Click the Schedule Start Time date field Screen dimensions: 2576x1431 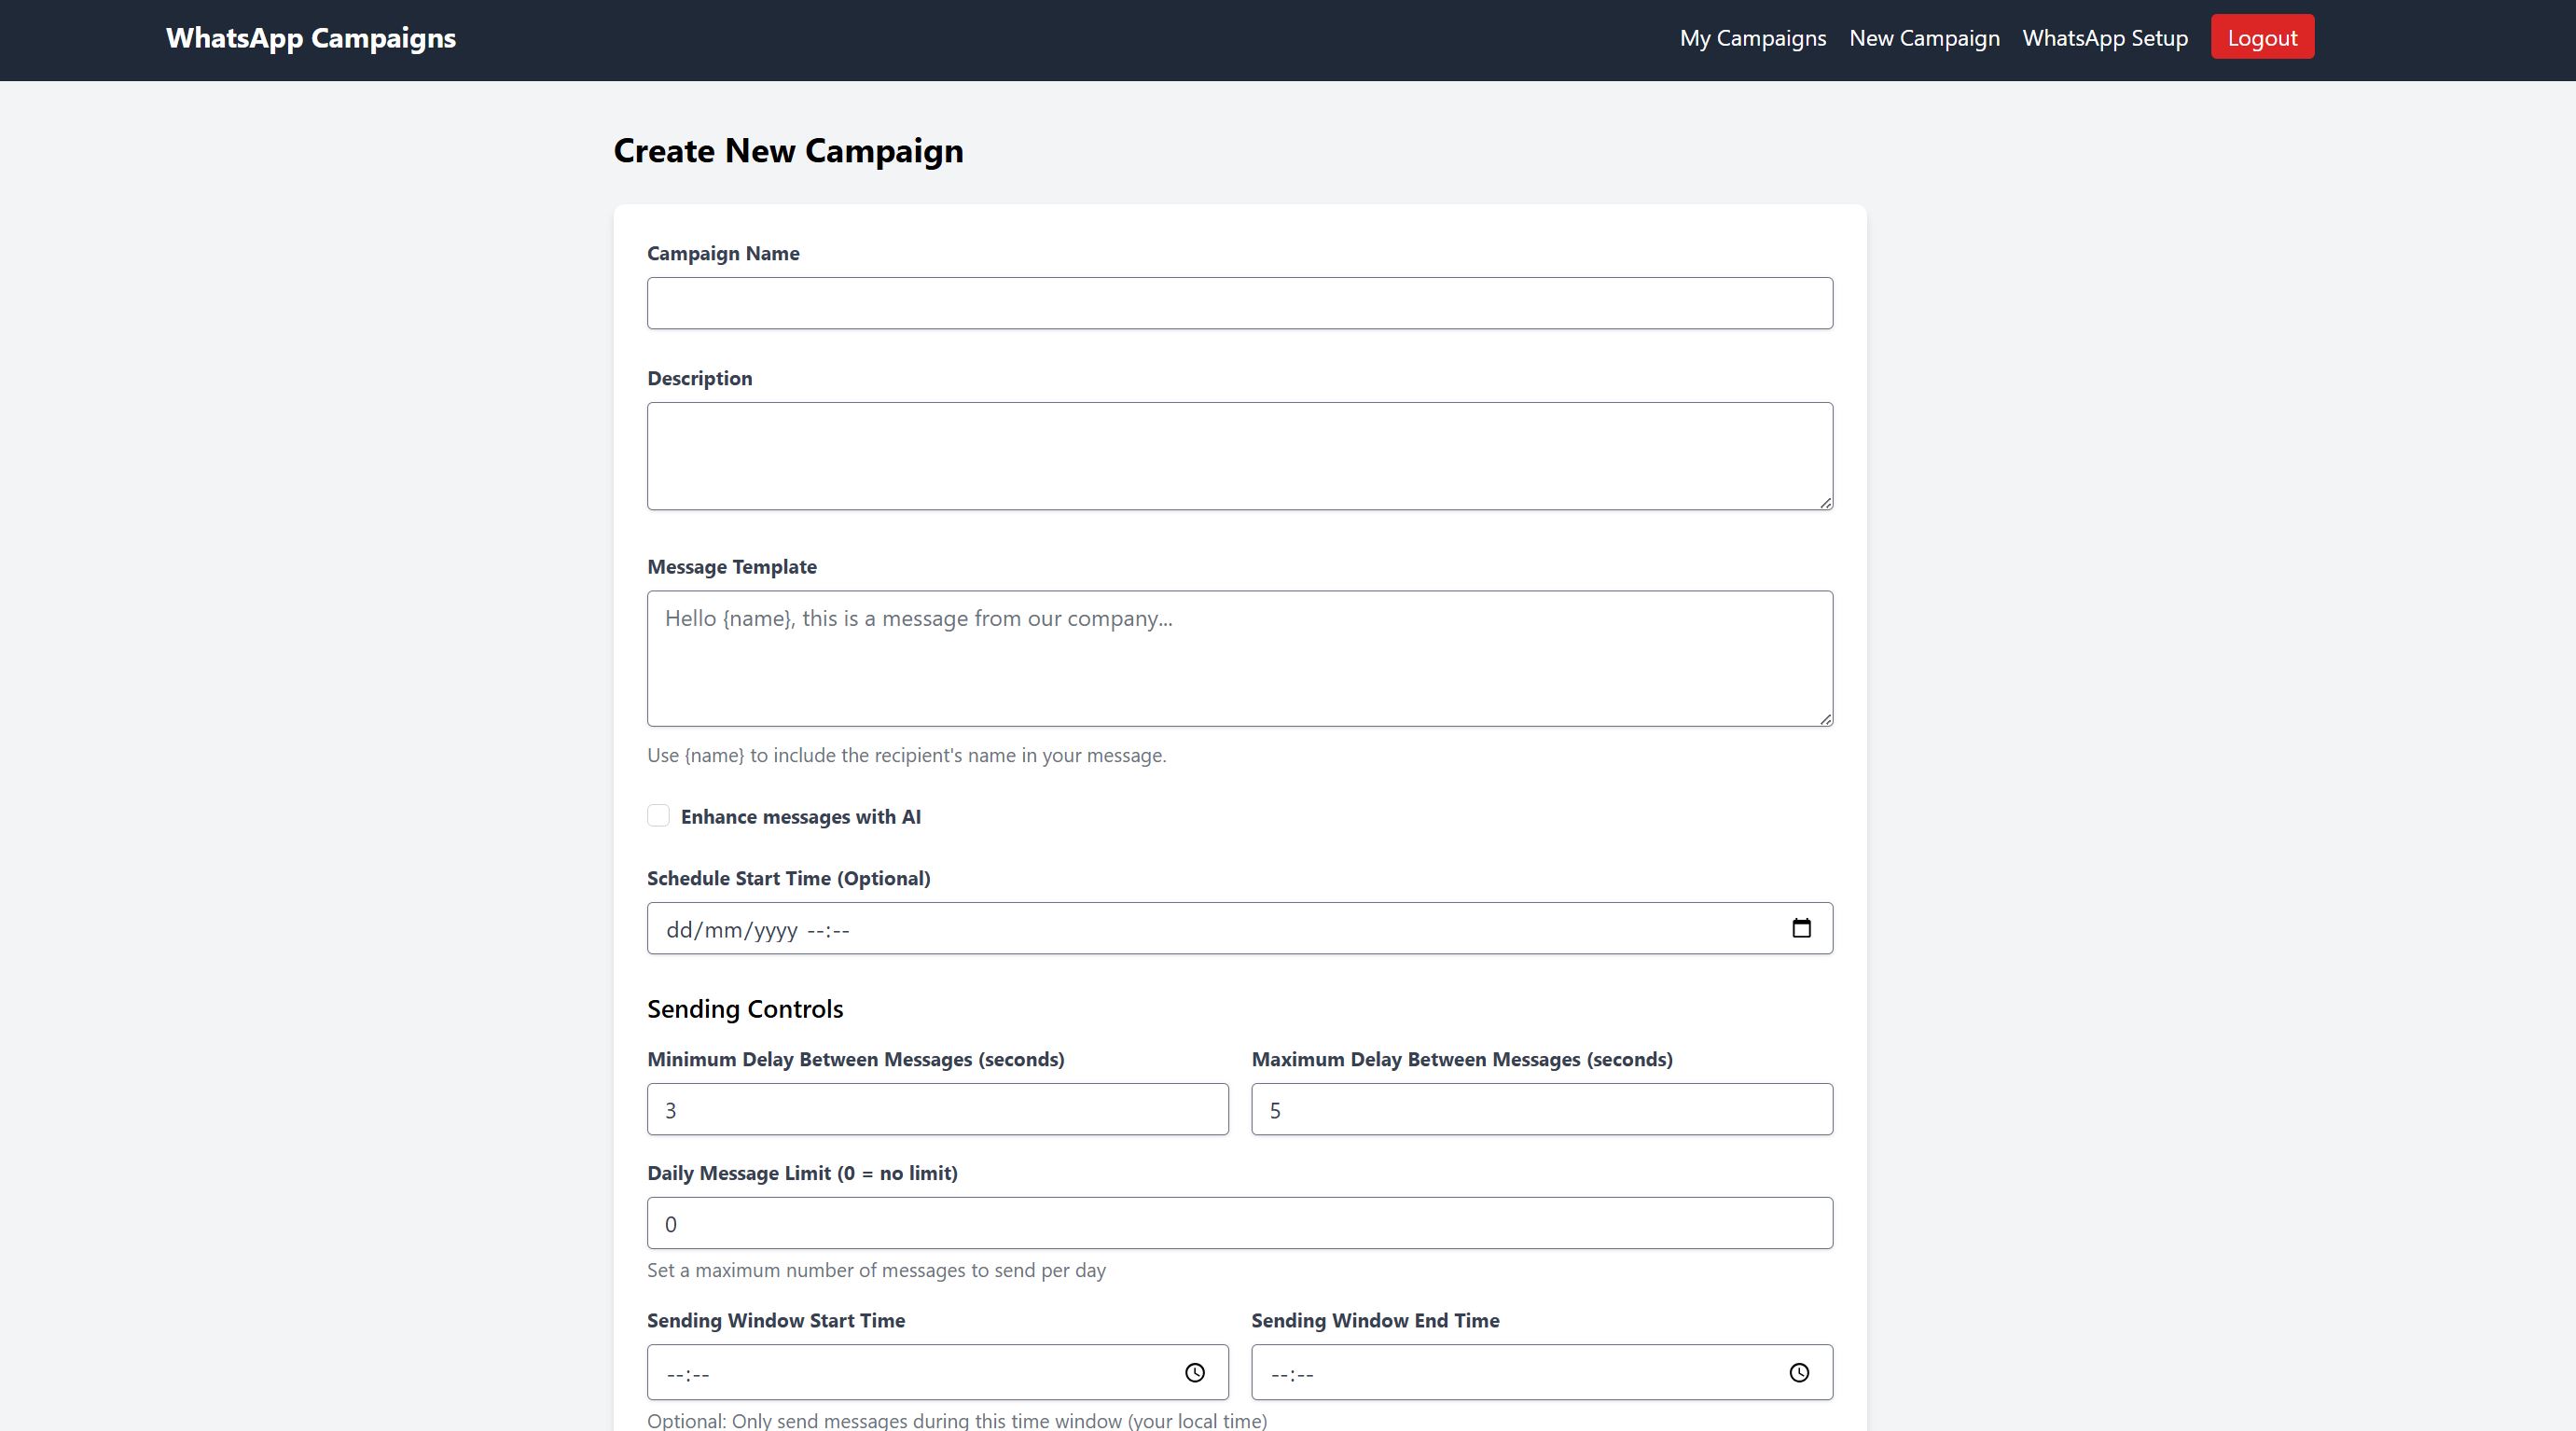[x=1200, y=929]
